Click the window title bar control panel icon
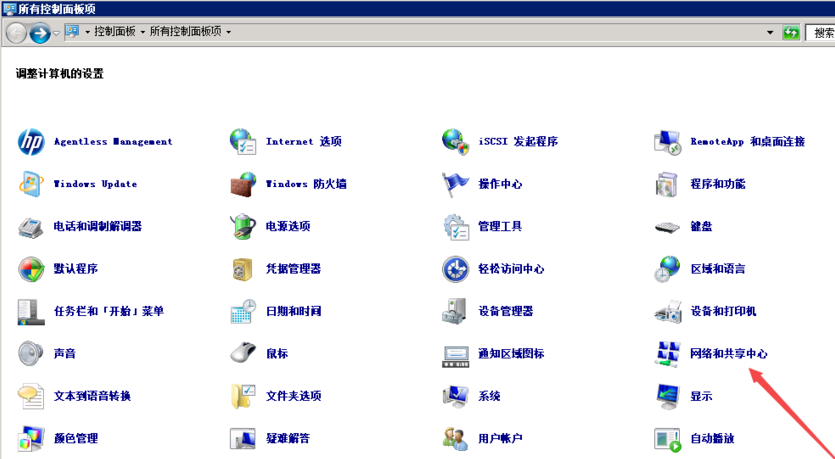The height and width of the screenshot is (459, 835). coord(10,9)
